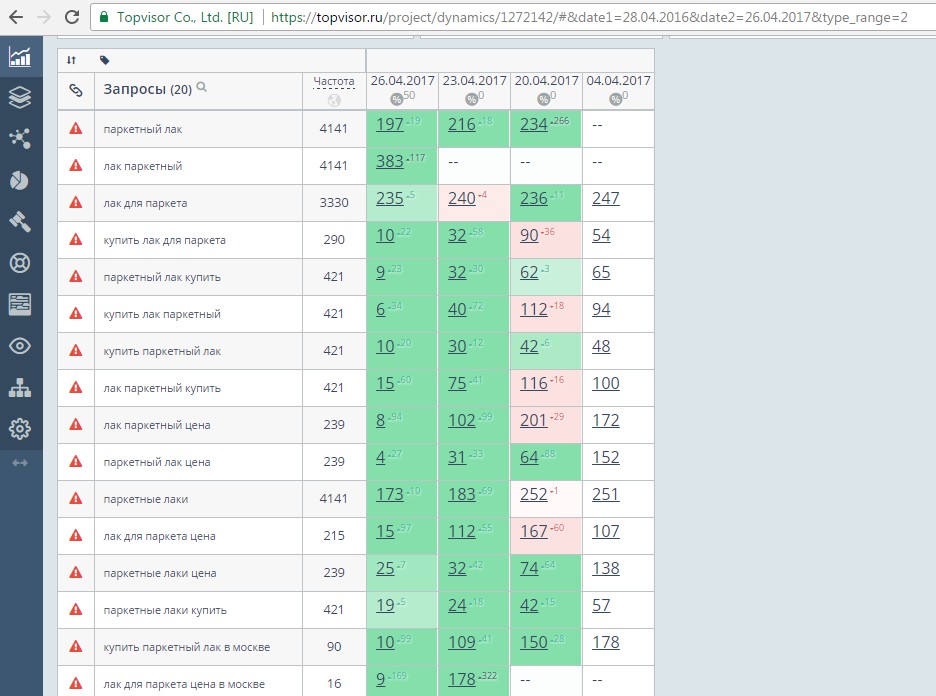
Task: Open position 247 link for лак для паркета
Action: [x=605, y=198]
